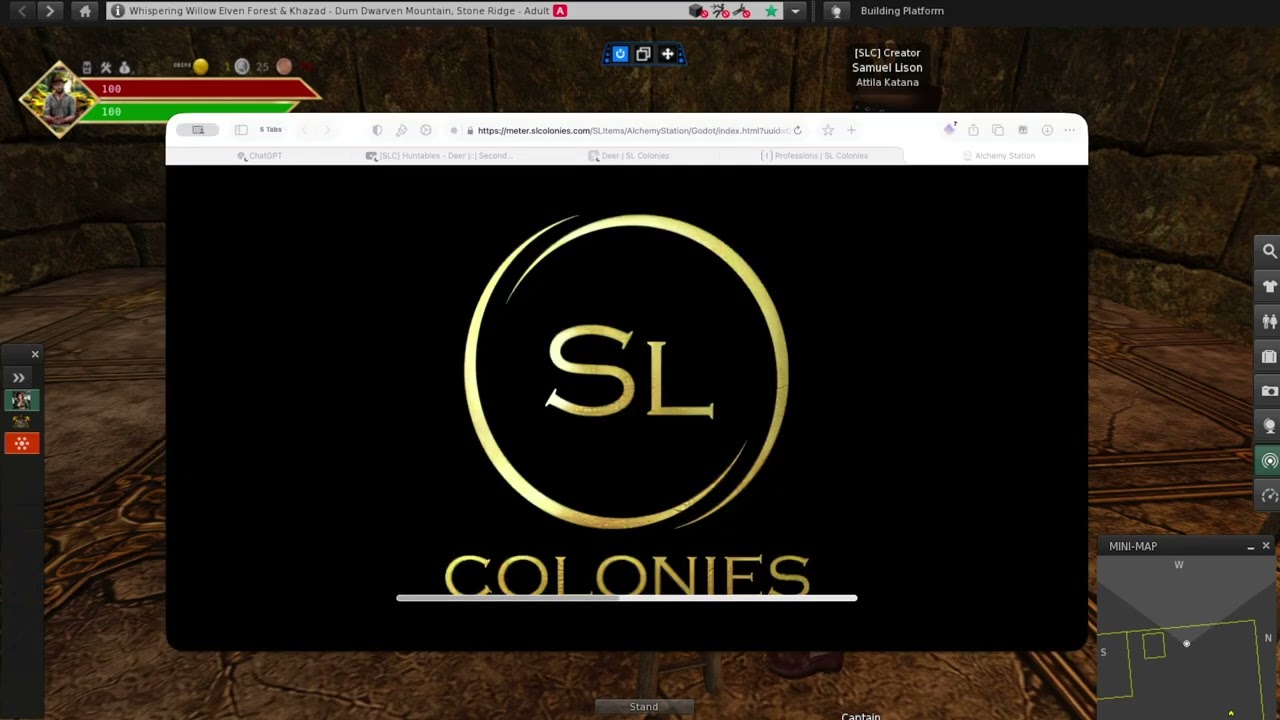This screenshot has height=720, width=1280.
Task: Click the privacy shield icon in browser toolbar
Action: click(x=377, y=130)
